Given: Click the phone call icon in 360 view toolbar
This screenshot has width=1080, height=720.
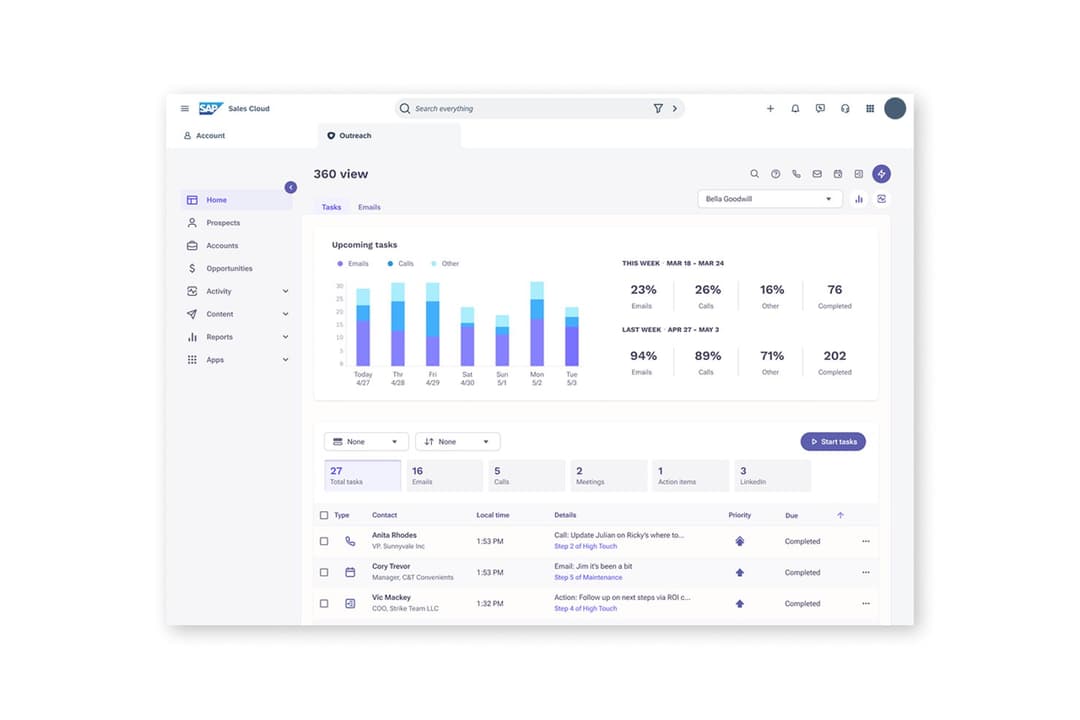Looking at the screenshot, I should click(x=796, y=174).
